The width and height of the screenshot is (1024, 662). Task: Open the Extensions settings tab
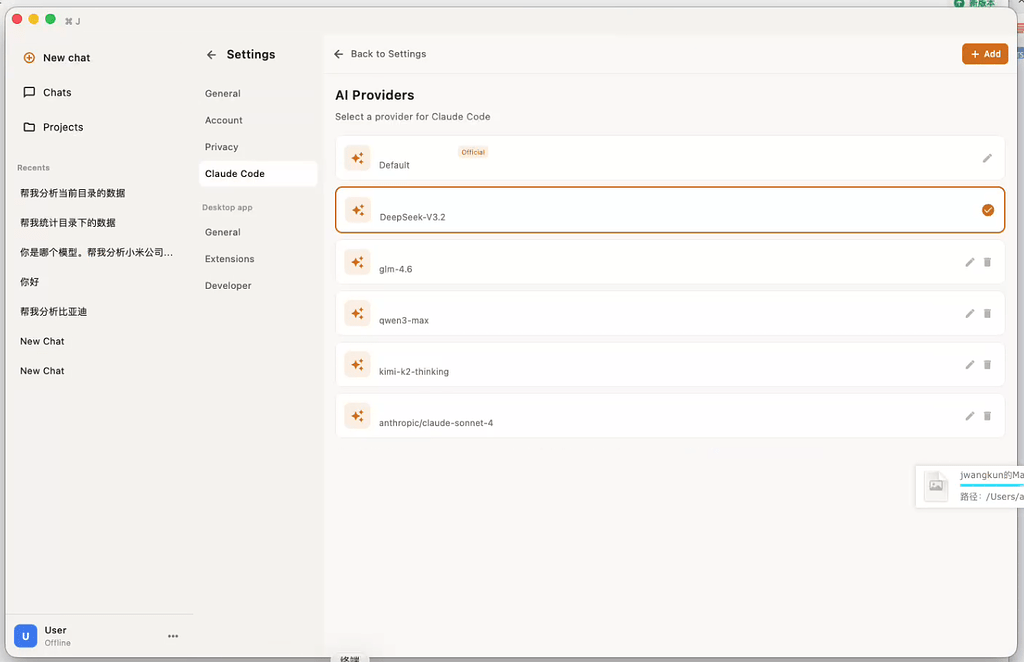tap(229, 259)
